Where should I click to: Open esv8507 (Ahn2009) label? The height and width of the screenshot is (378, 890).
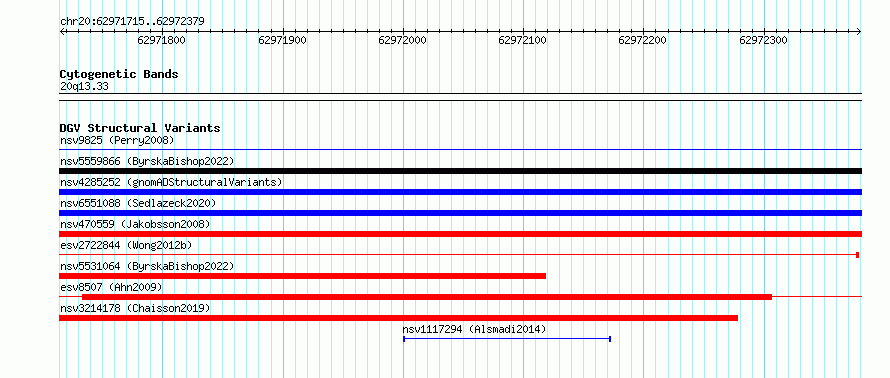[111, 287]
